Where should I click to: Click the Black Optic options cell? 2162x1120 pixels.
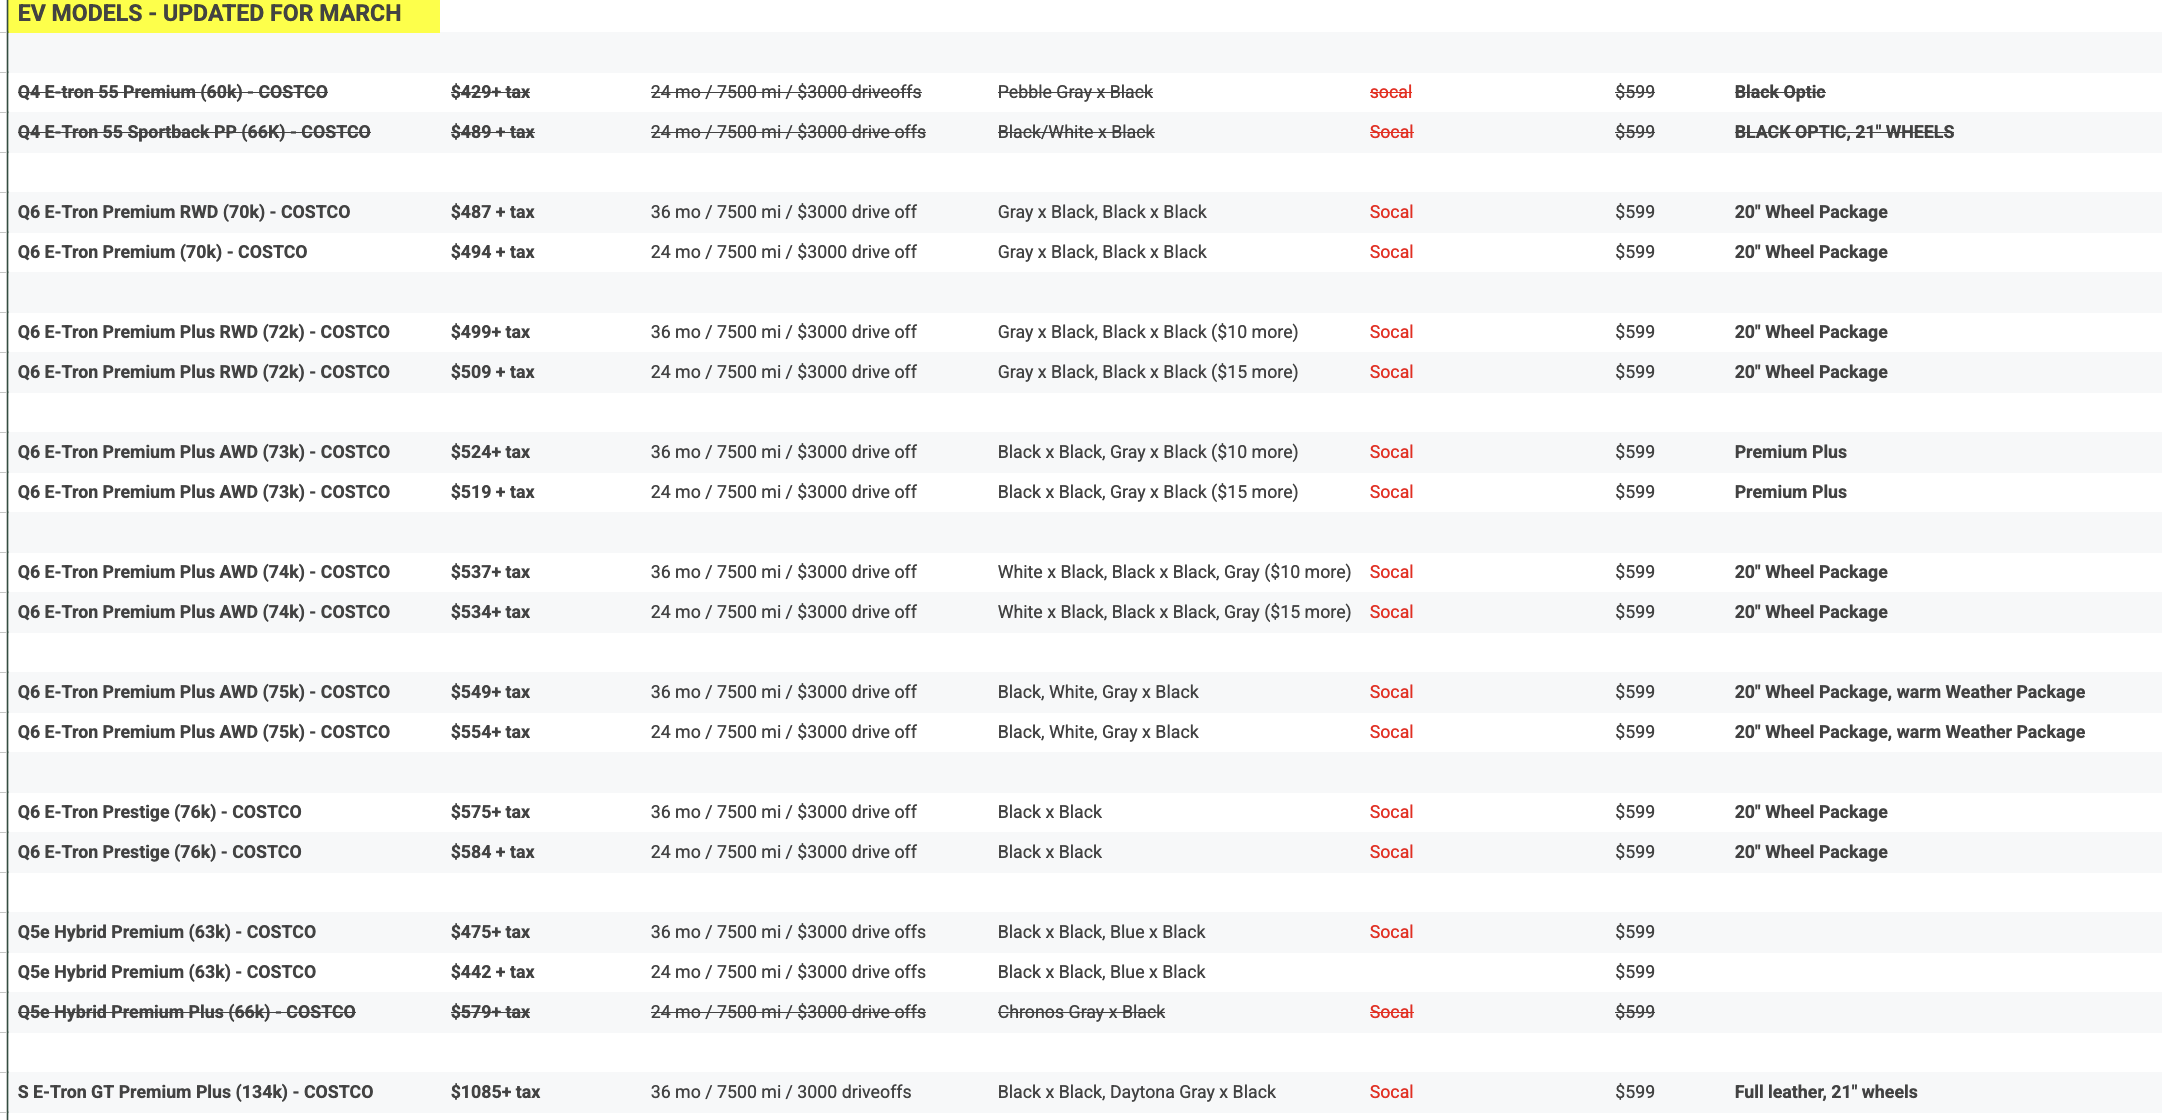click(x=1780, y=92)
